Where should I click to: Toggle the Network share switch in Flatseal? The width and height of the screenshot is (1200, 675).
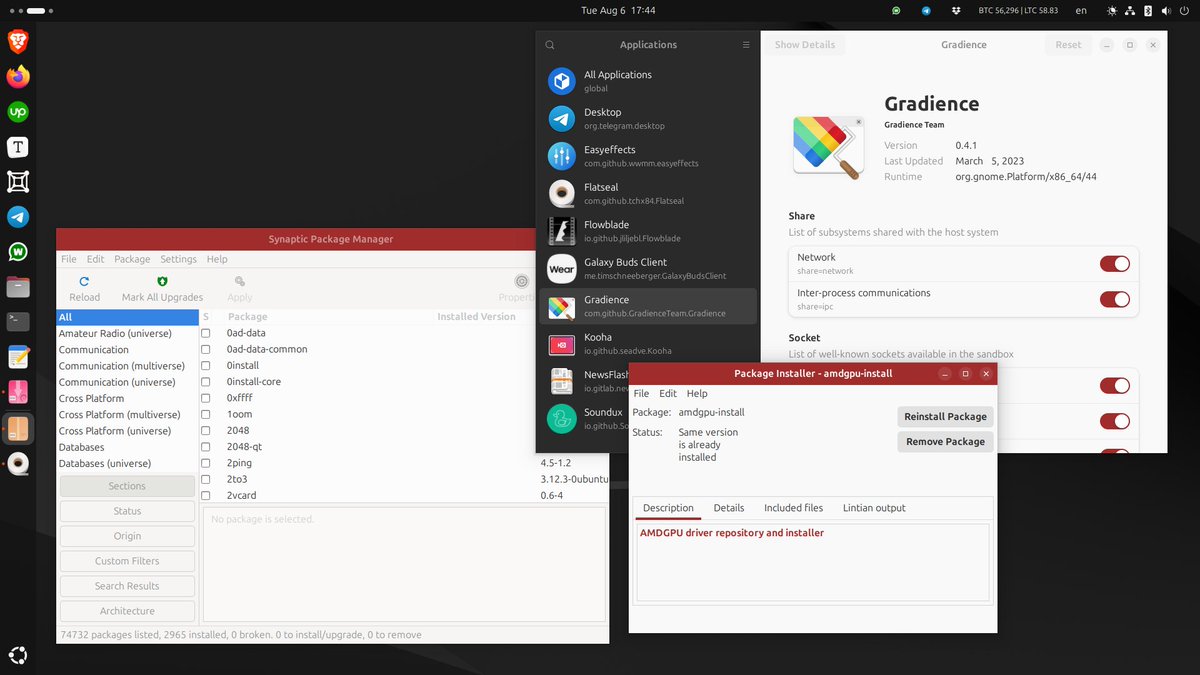coord(1115,264)
